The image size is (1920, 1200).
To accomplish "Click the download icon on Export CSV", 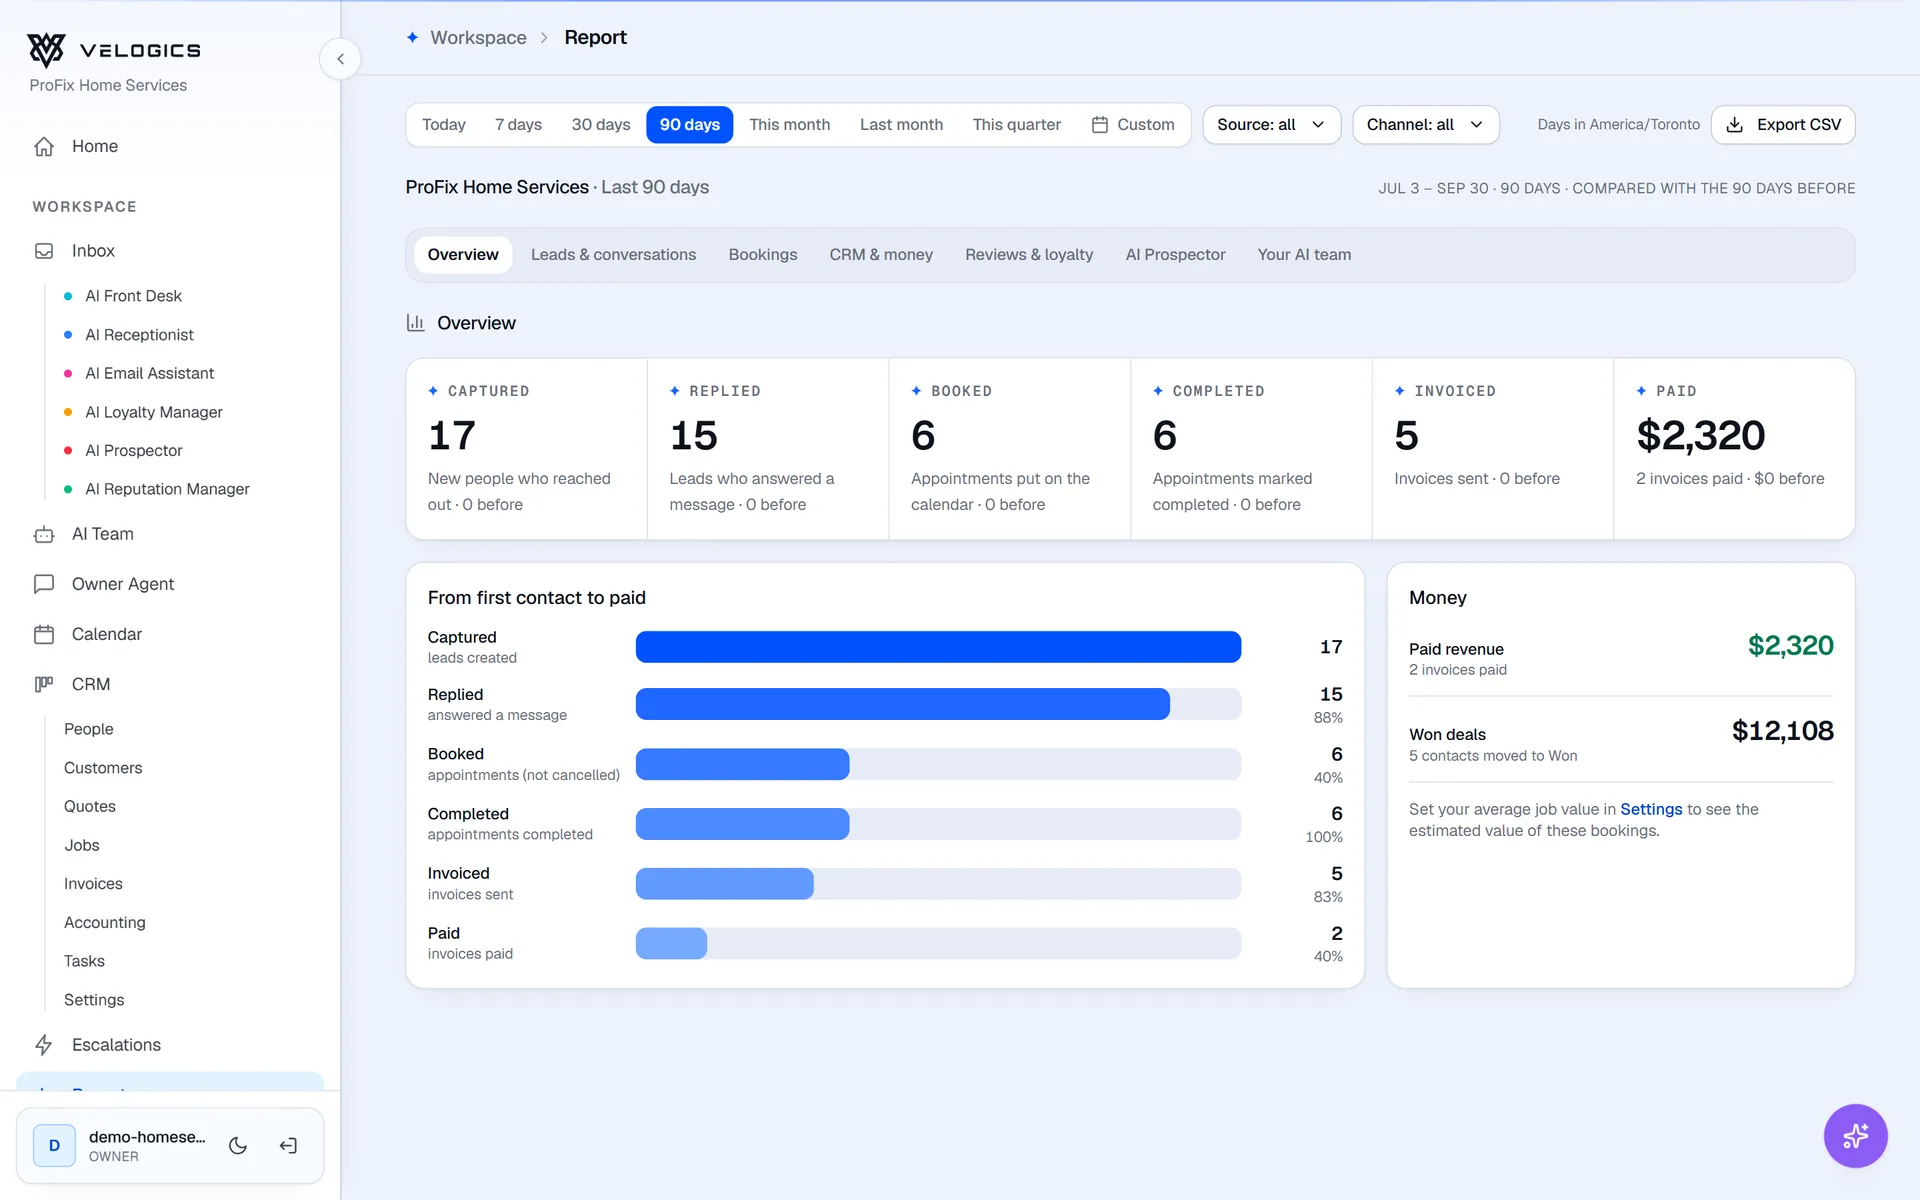I will 1735,125.
